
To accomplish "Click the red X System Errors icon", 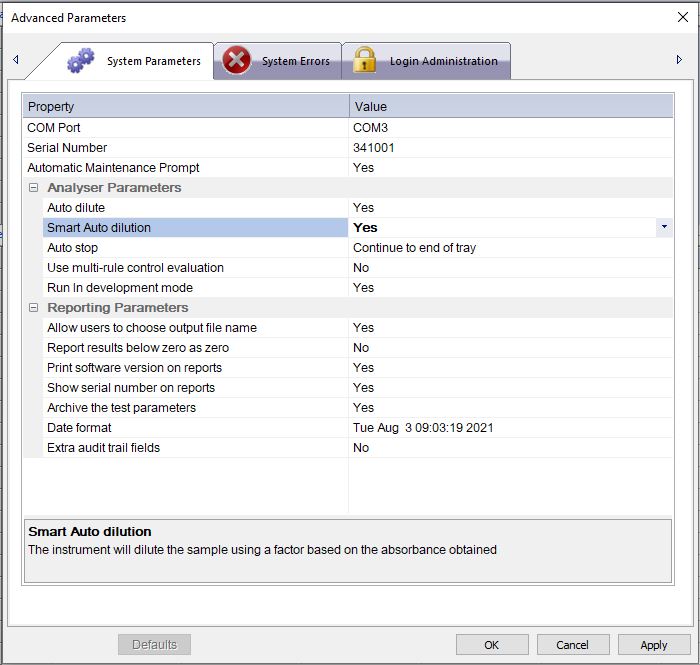I will pyautogui.click(x=236, y=61).
